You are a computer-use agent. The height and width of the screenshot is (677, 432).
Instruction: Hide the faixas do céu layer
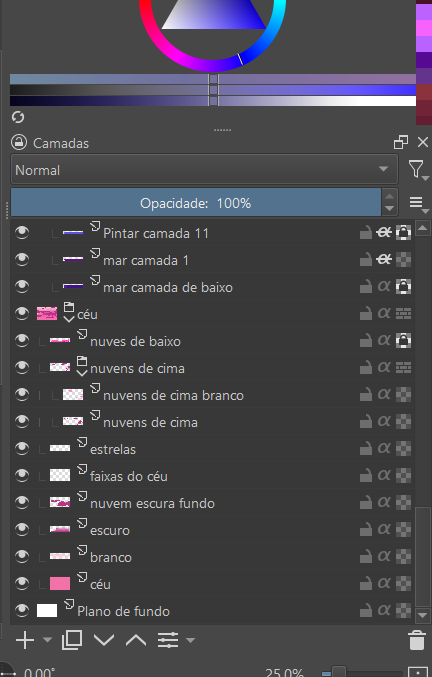[22, 475]
